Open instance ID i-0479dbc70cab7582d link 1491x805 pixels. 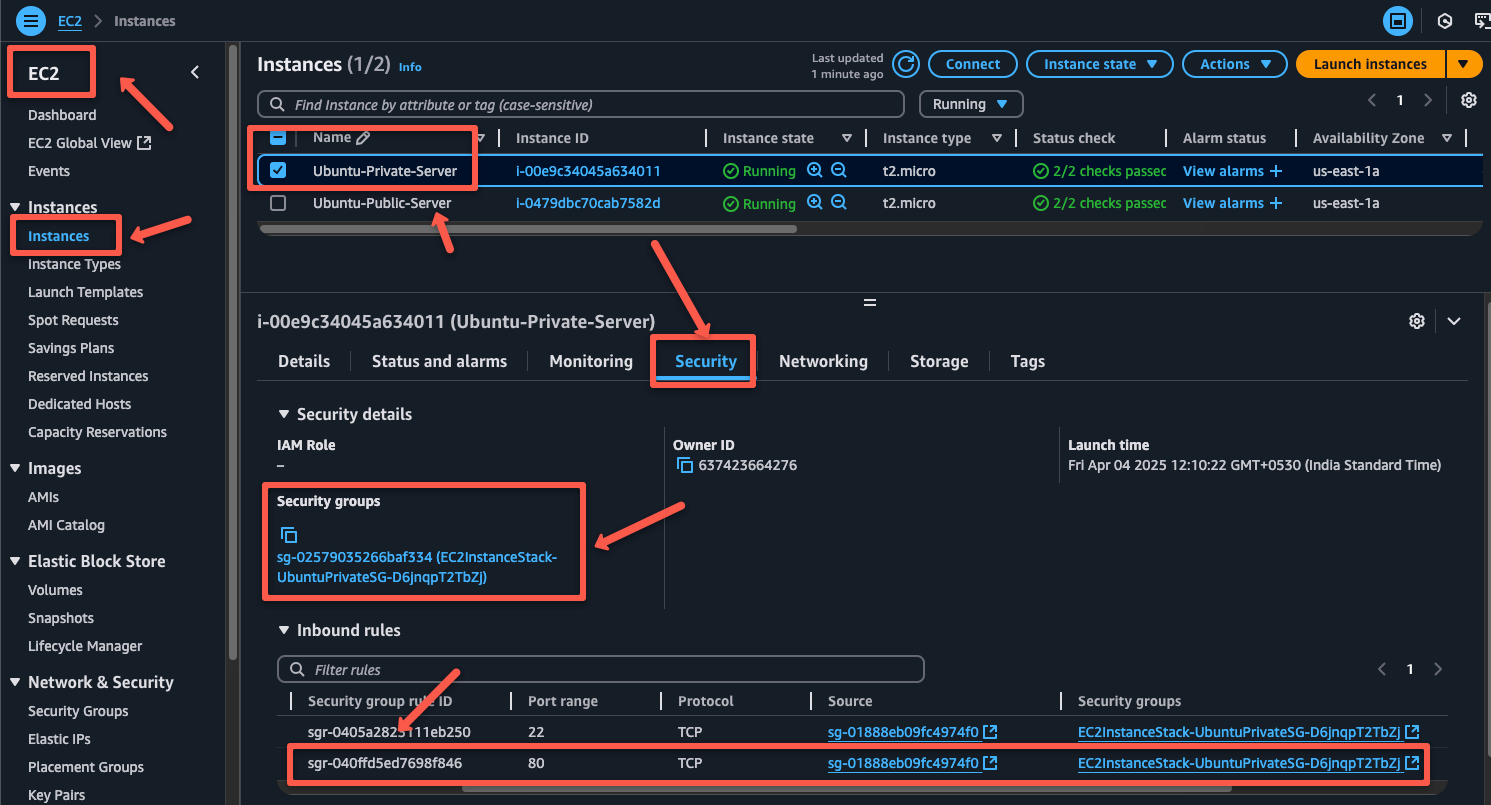[x=588, y=203]
